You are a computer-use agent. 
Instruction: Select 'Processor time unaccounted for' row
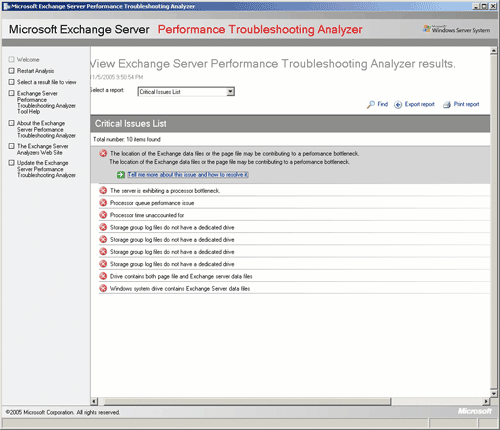click(x=294, y=215)
